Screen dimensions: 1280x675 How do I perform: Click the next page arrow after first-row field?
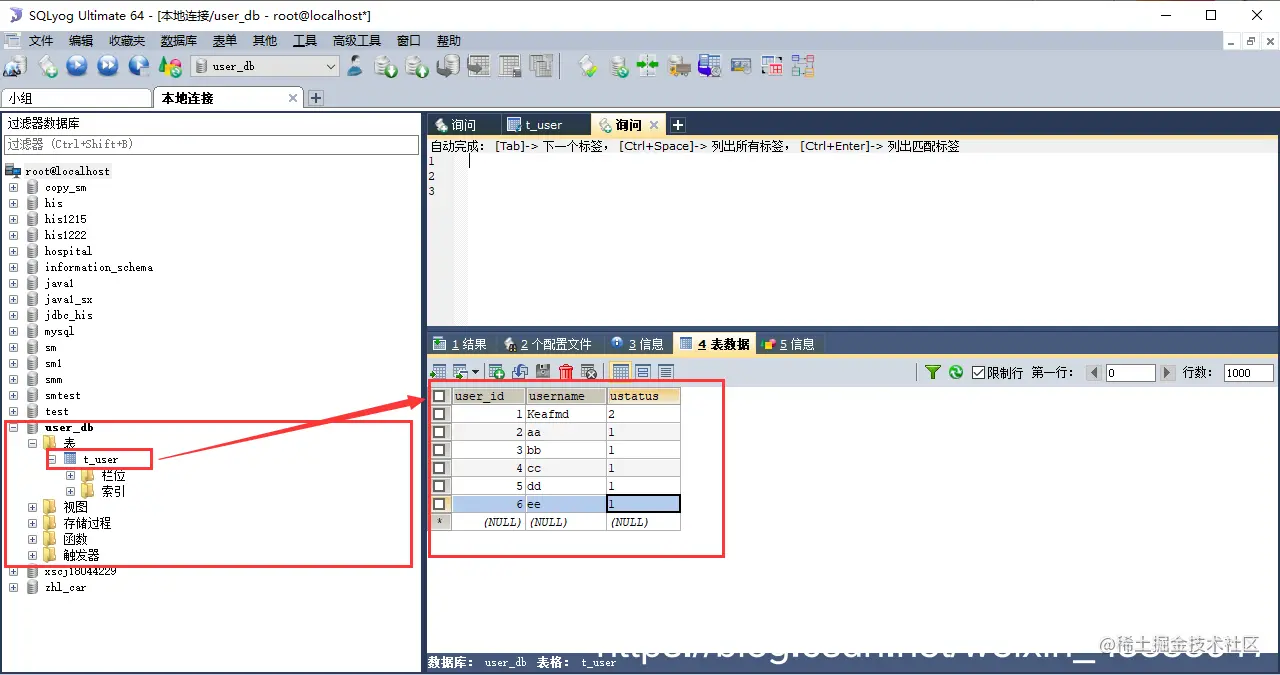point(1166,372)
